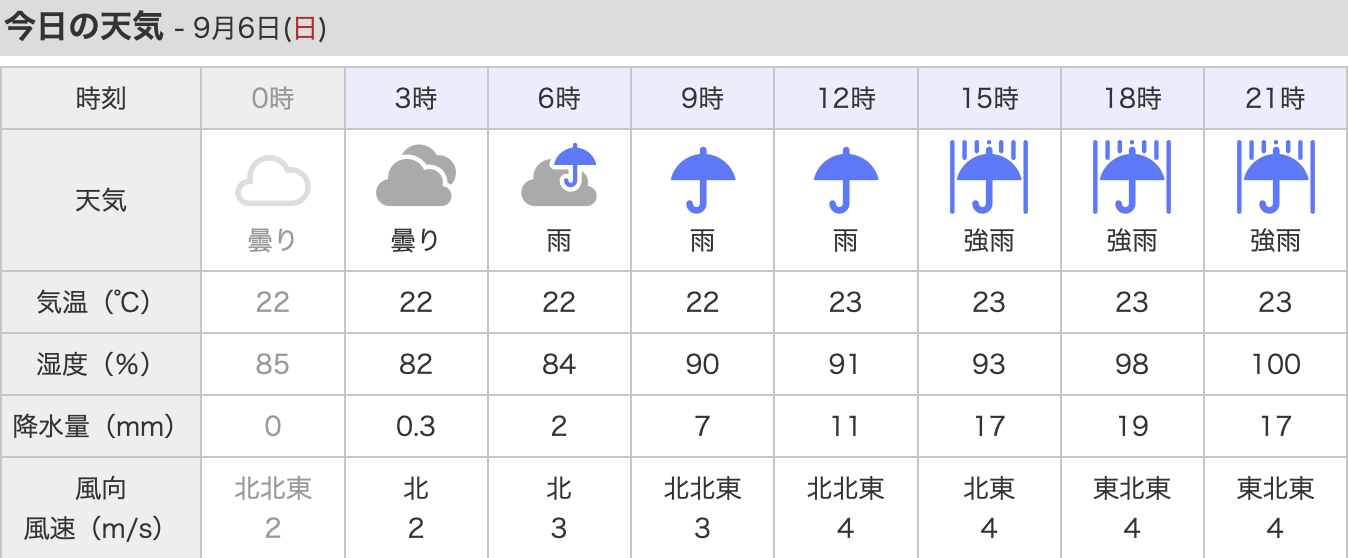Click the 0.3 precipitation value at 3時

416,426
